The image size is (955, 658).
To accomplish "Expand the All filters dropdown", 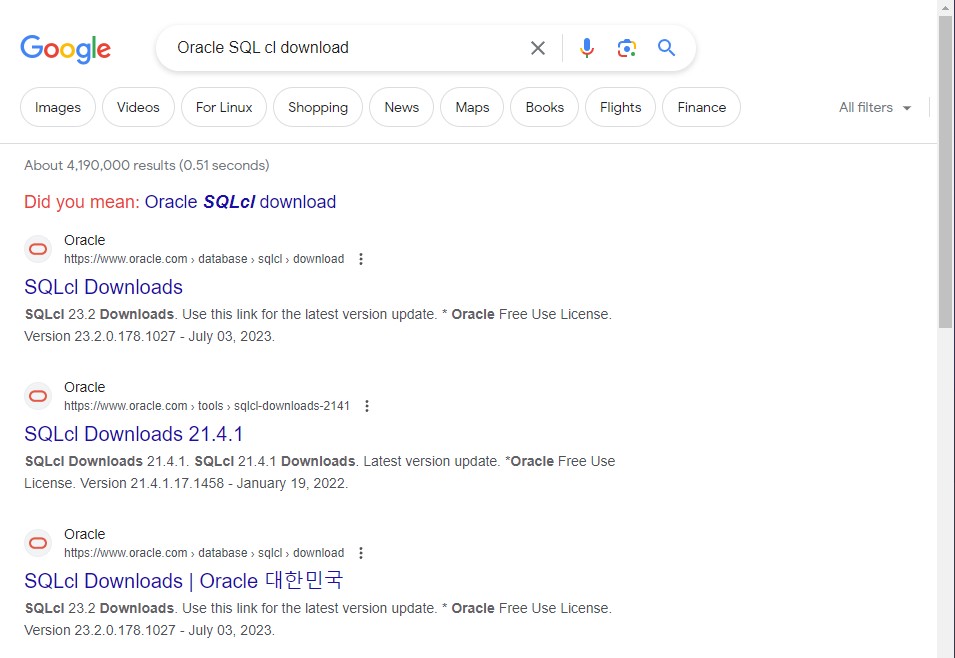I will tap(875, 107).
